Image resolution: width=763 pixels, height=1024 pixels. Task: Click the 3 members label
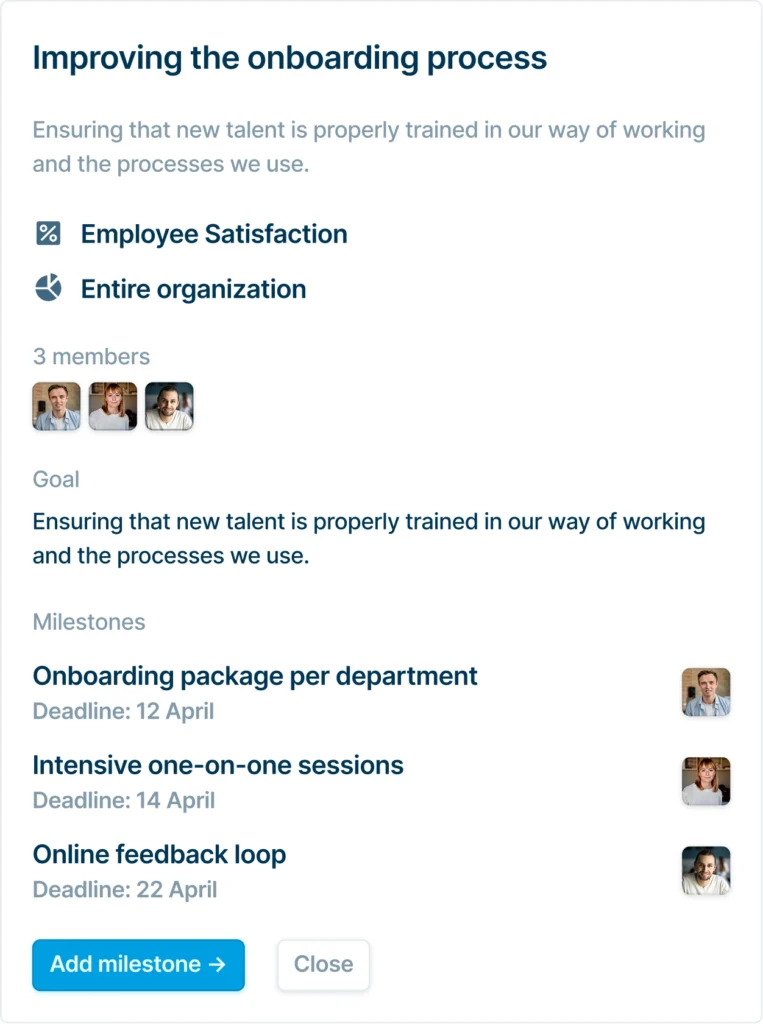pyautogui.click(x=90, y=356)
